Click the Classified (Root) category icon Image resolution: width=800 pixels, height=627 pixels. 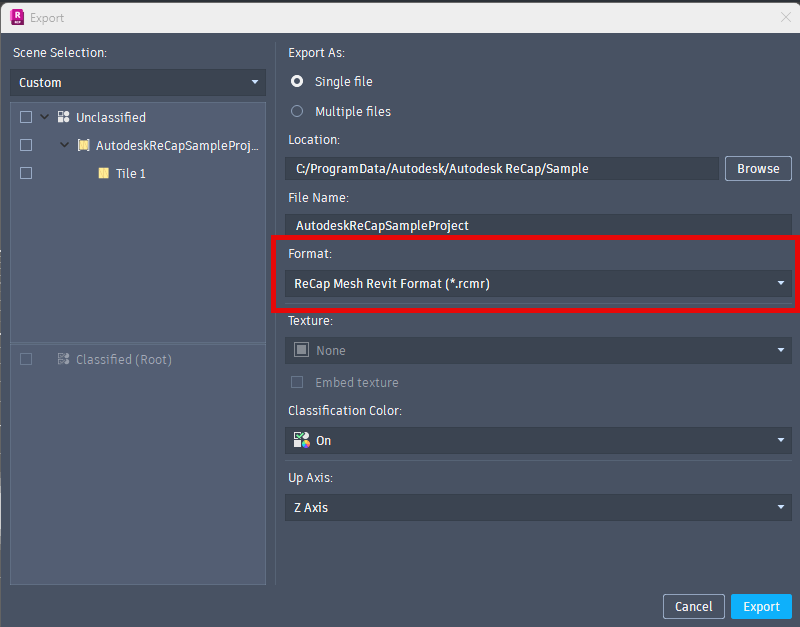[63, 359]
